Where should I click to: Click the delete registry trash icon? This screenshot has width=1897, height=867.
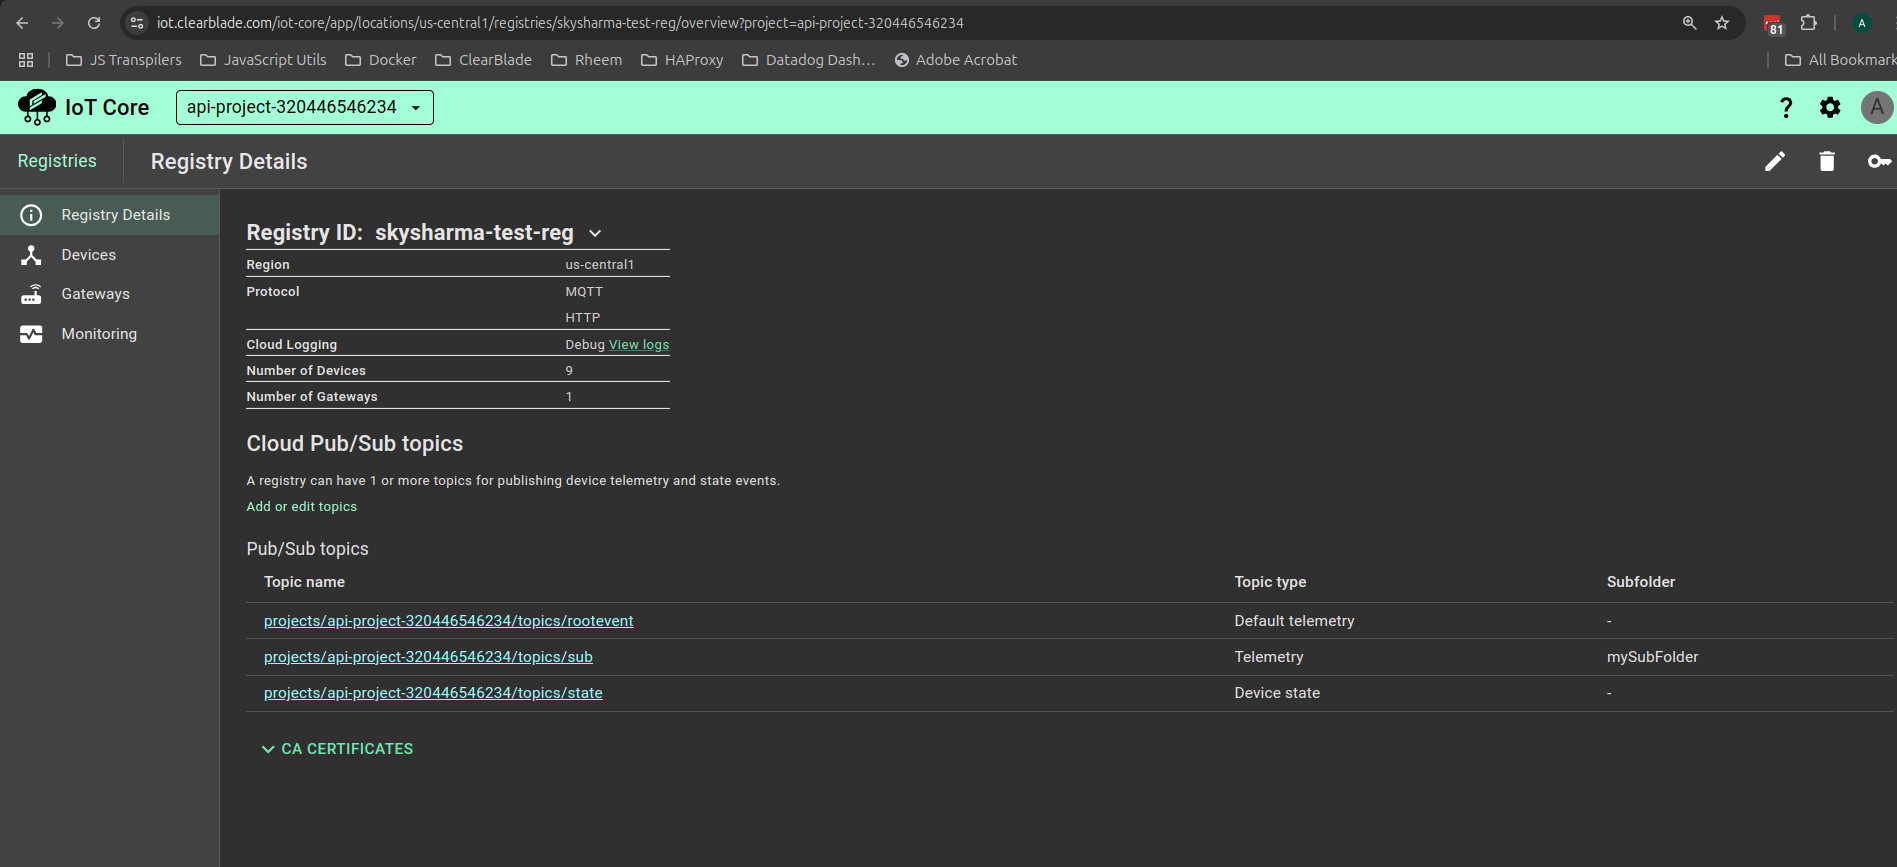point(1826,162)
